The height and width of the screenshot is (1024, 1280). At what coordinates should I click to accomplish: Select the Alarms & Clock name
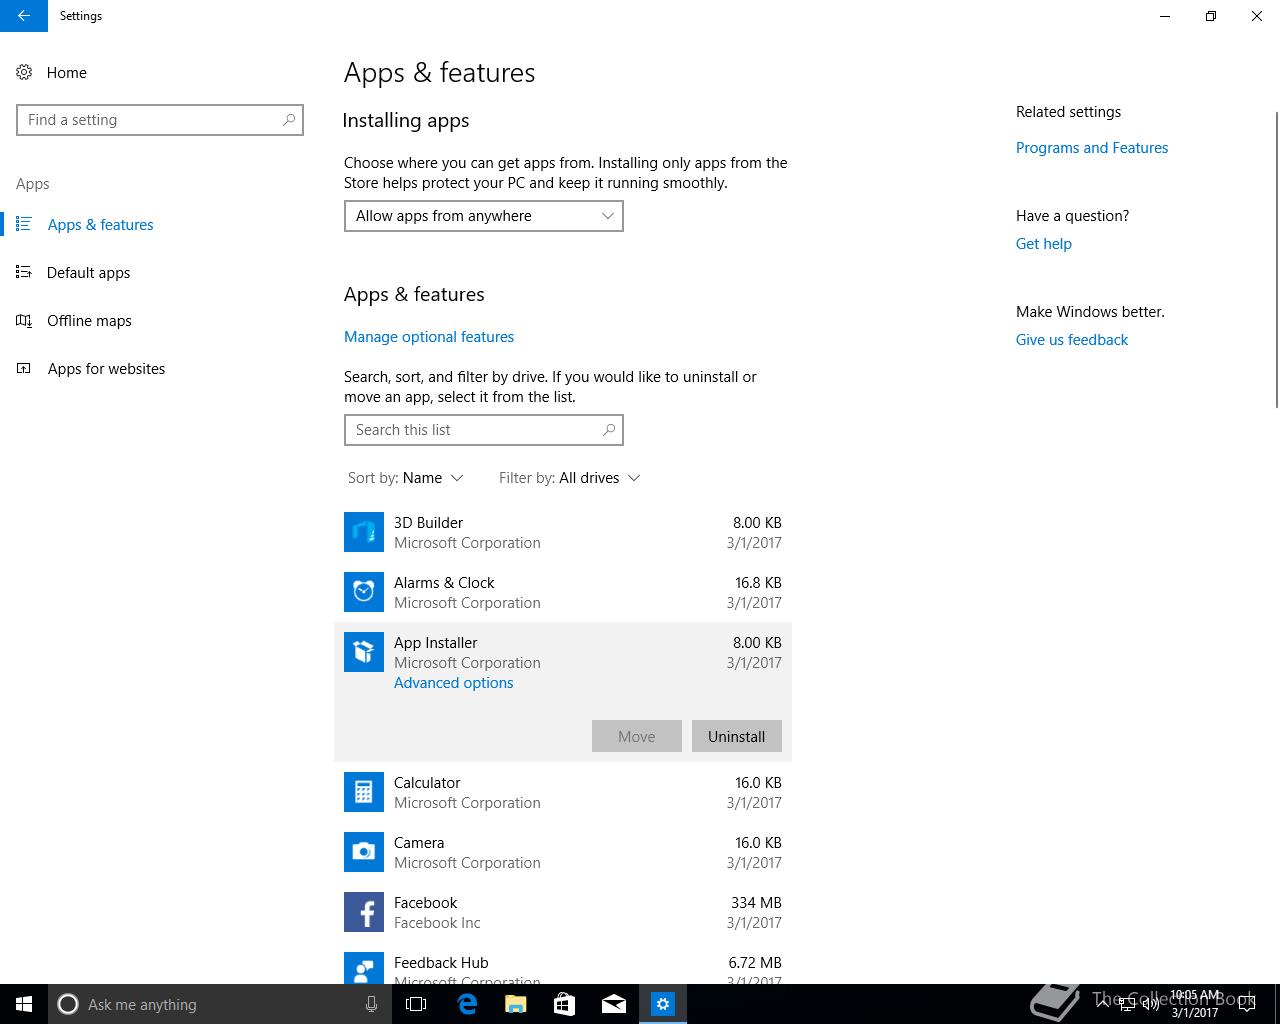pyautogui.click(x=444, y=583)
